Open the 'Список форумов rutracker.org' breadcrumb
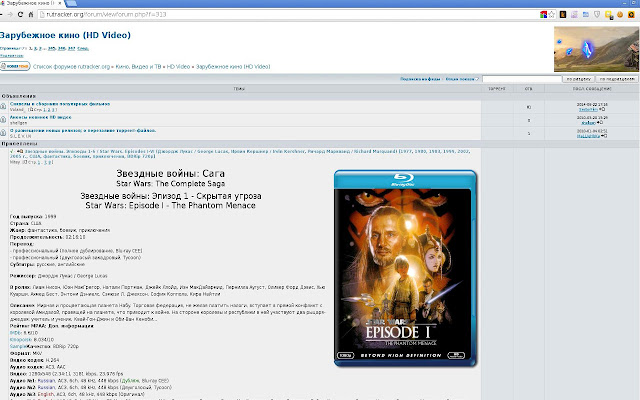Image resolution: width=640 pixels, height=400 pixels. [71, 67]
